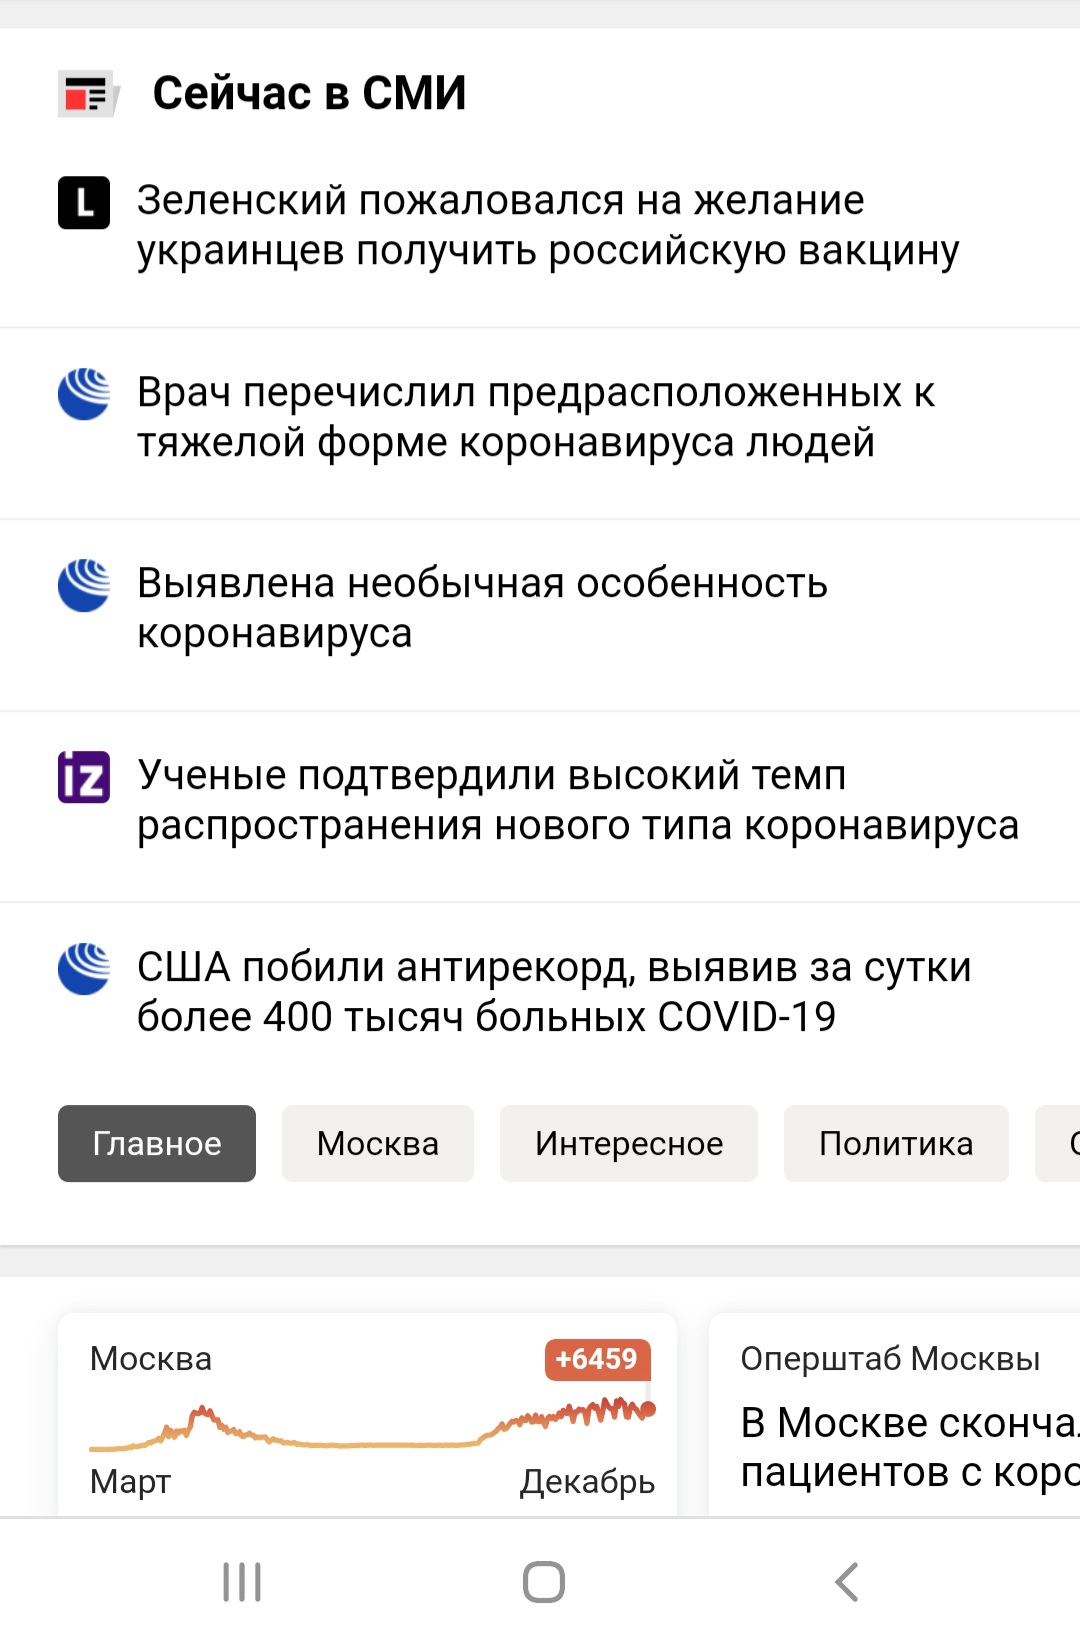Open headline США побили антирекорд COVID-19
The height and width of the screenshot is (1642, 1080).
[x=554, y=992]
